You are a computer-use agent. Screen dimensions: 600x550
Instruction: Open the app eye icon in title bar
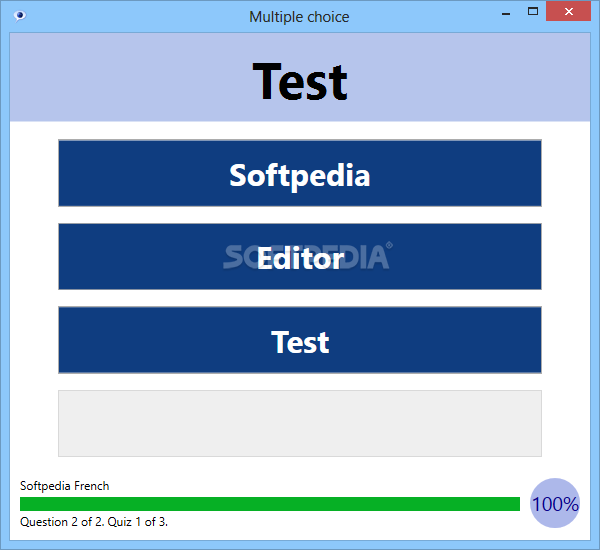[20, 16]
